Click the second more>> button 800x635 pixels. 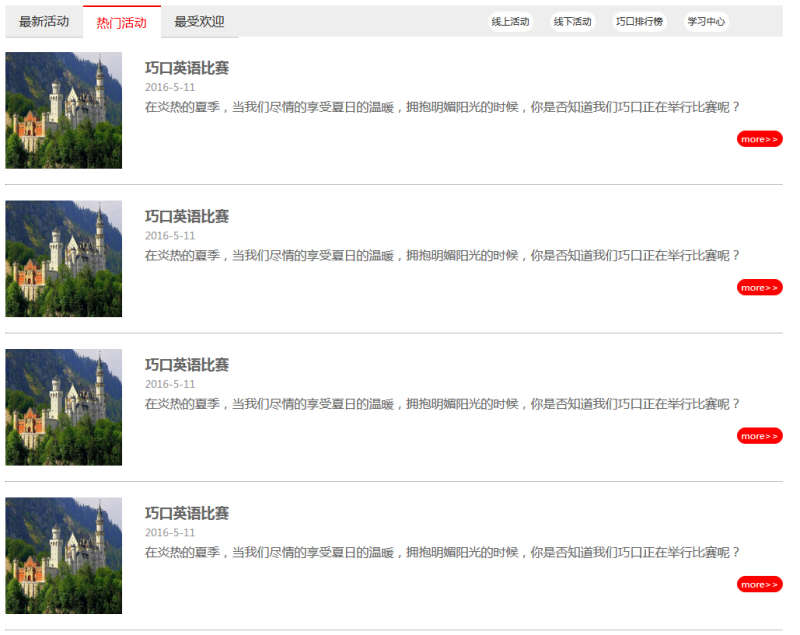(x=758, y=287)
